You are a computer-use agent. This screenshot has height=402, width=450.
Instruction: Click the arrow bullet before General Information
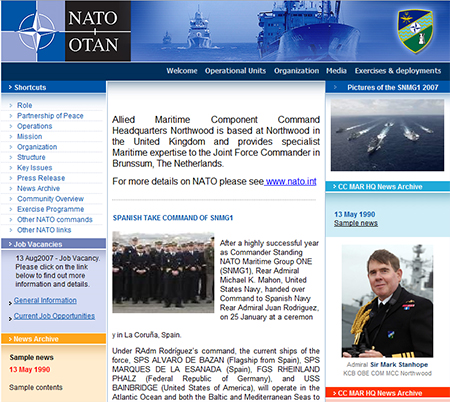tap(10, 303)
